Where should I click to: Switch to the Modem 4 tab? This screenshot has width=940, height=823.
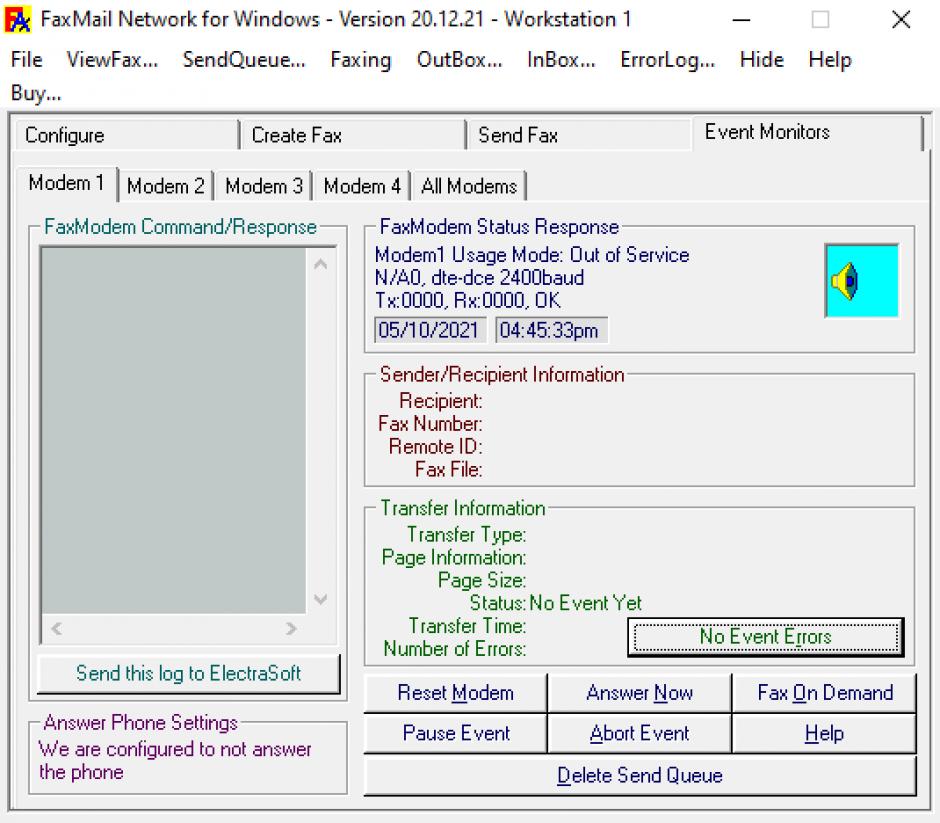[x=362, y=186]
